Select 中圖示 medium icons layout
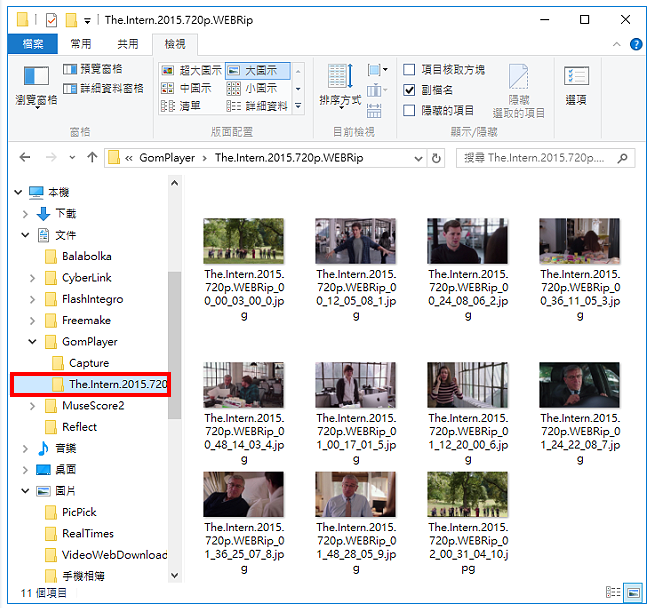Viewport: 654px width, 608px height. 186,88
